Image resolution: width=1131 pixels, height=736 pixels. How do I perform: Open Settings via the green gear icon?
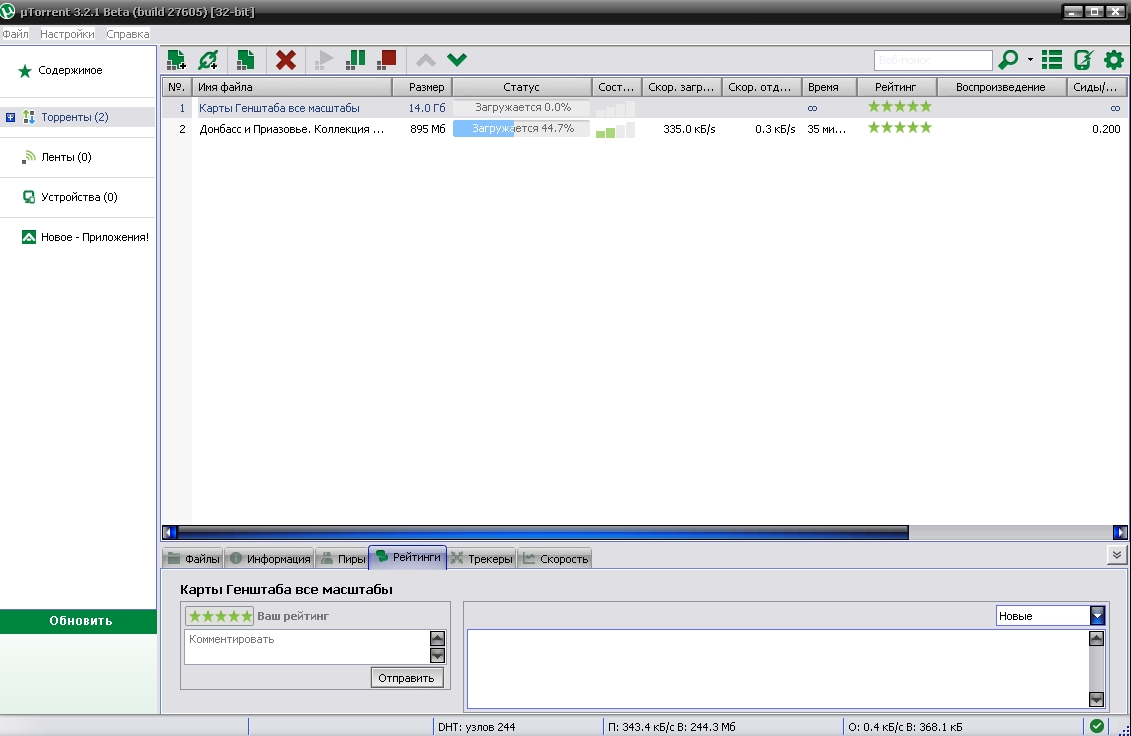(x=1113, y=60)
